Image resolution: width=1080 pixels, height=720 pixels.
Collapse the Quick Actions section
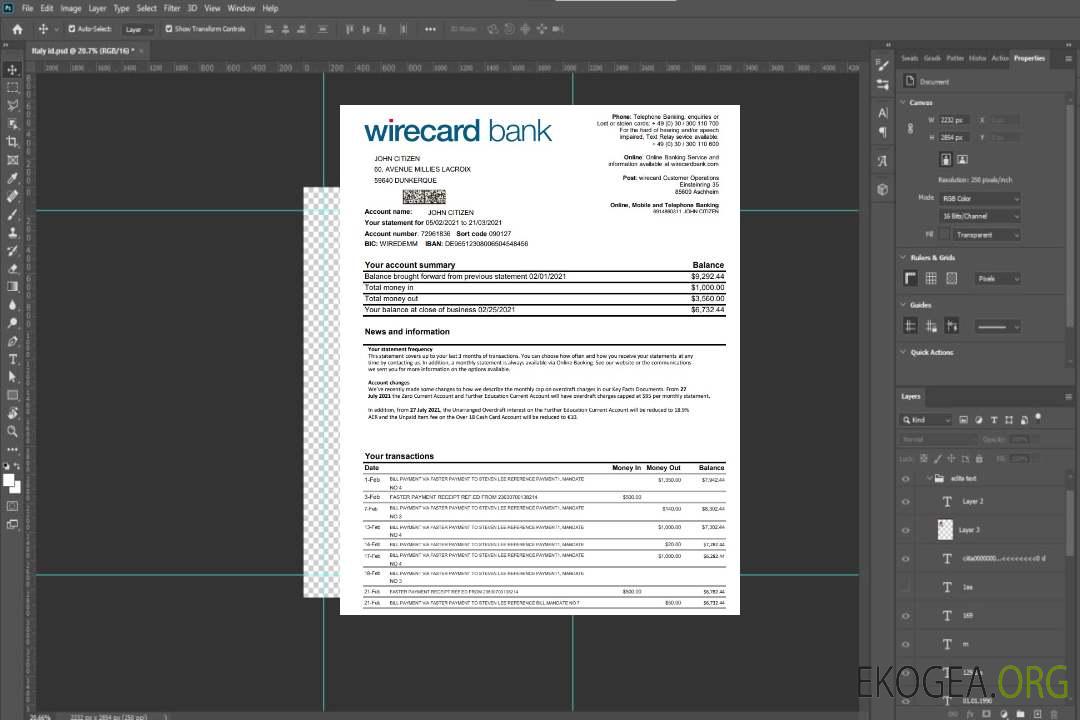click(903, 352)
